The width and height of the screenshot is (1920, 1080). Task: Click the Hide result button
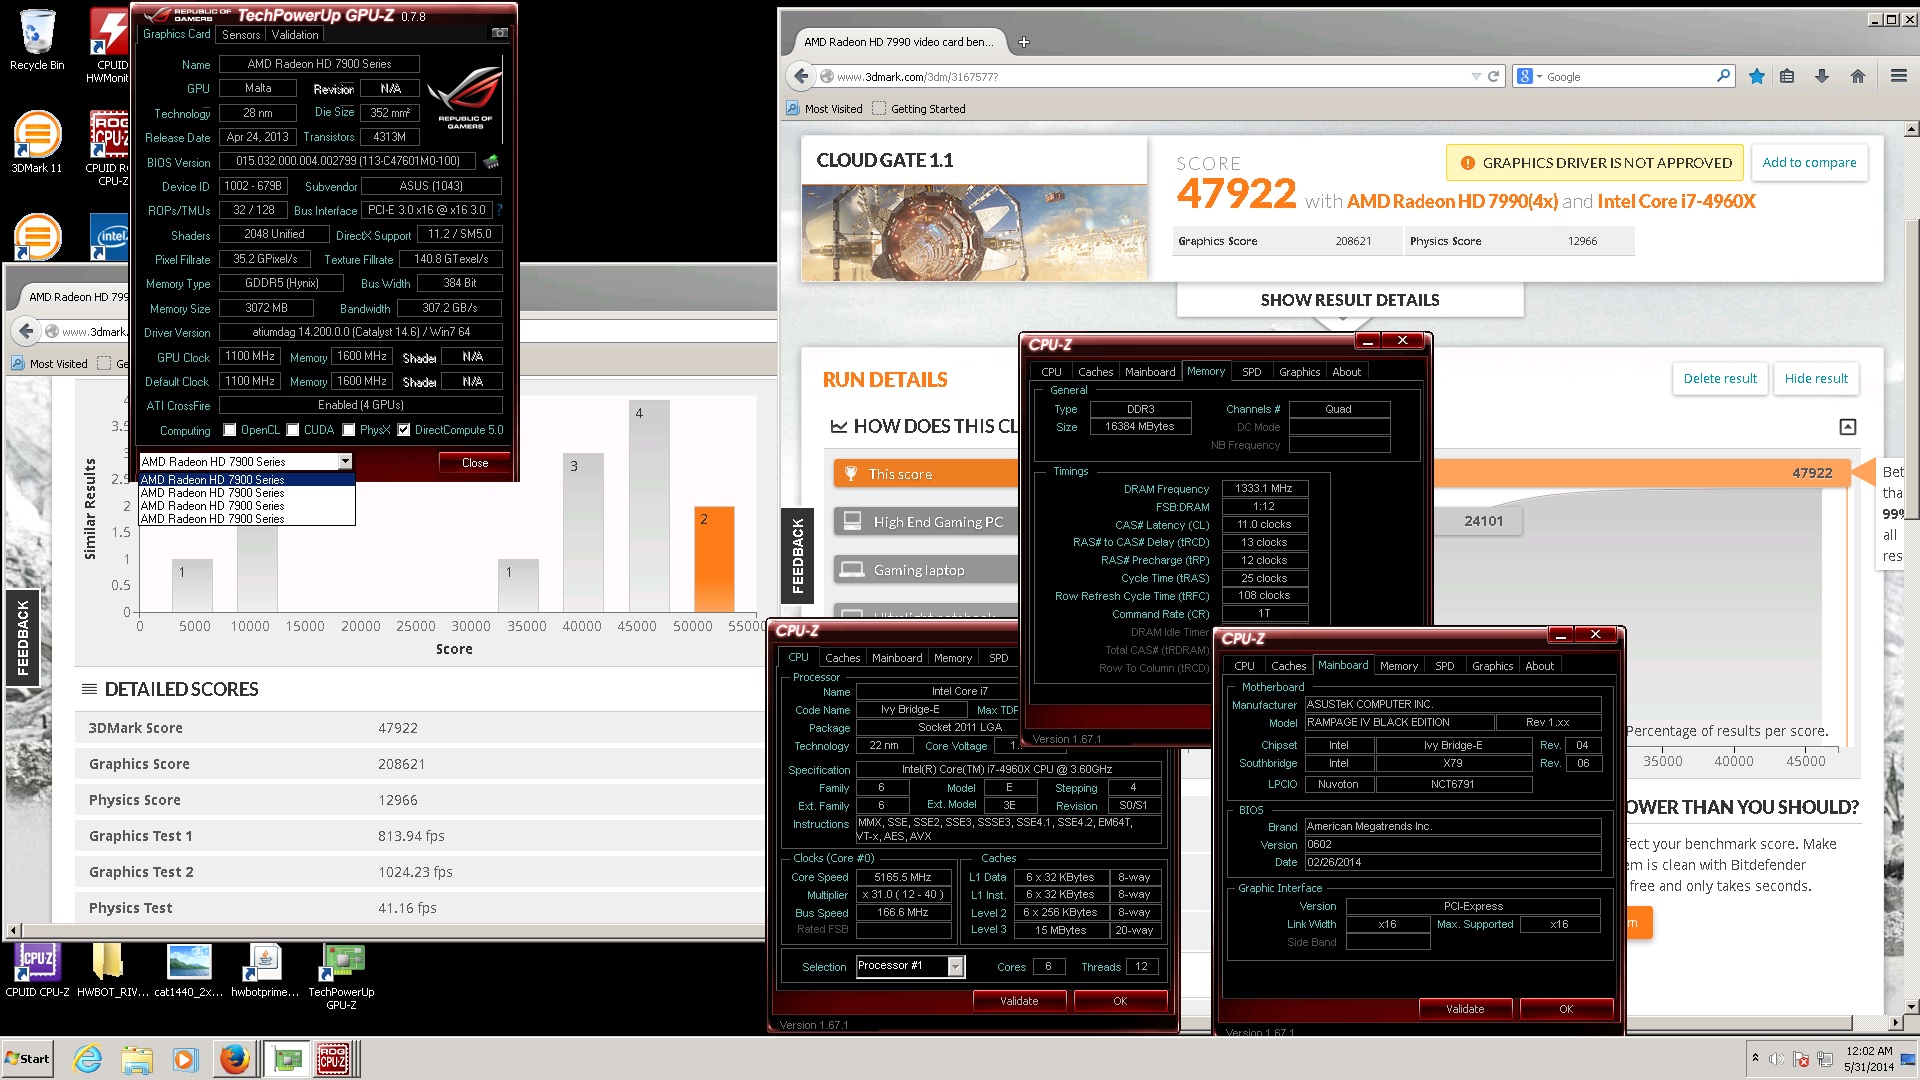click(1816, 378)
